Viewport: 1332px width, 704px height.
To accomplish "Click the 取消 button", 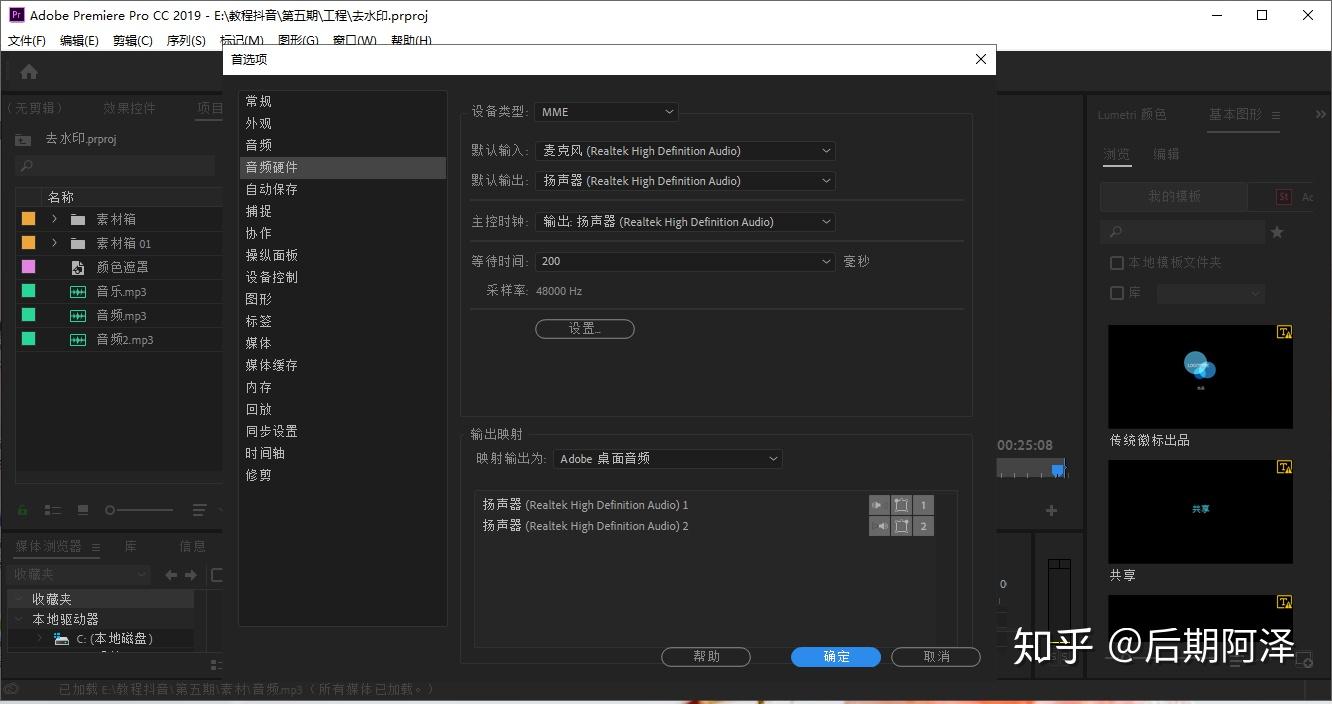I will coord(936,657).
